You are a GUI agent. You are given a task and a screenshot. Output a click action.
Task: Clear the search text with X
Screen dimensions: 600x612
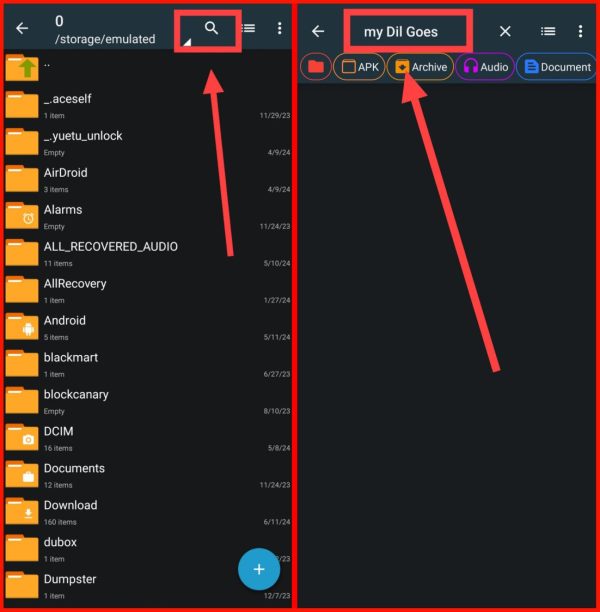505,31
